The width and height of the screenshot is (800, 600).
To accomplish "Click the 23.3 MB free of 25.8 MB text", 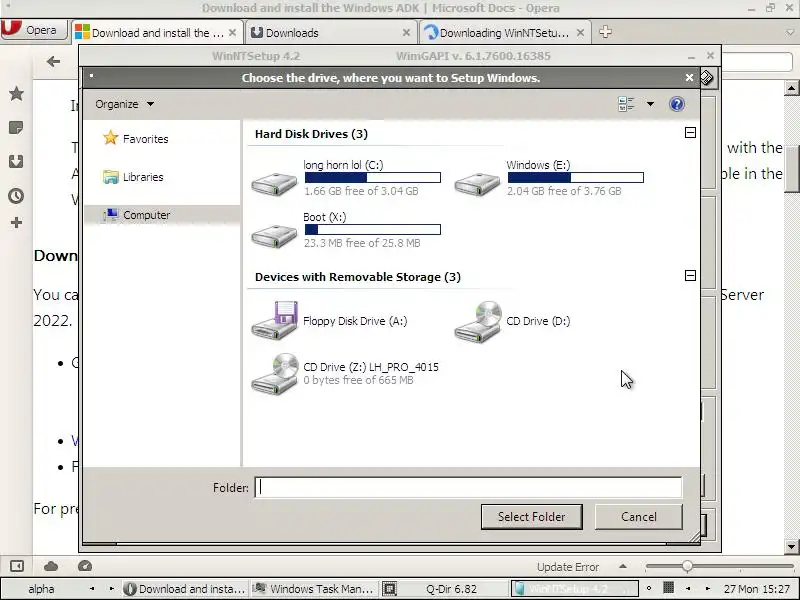I will [x=362, y=243].
